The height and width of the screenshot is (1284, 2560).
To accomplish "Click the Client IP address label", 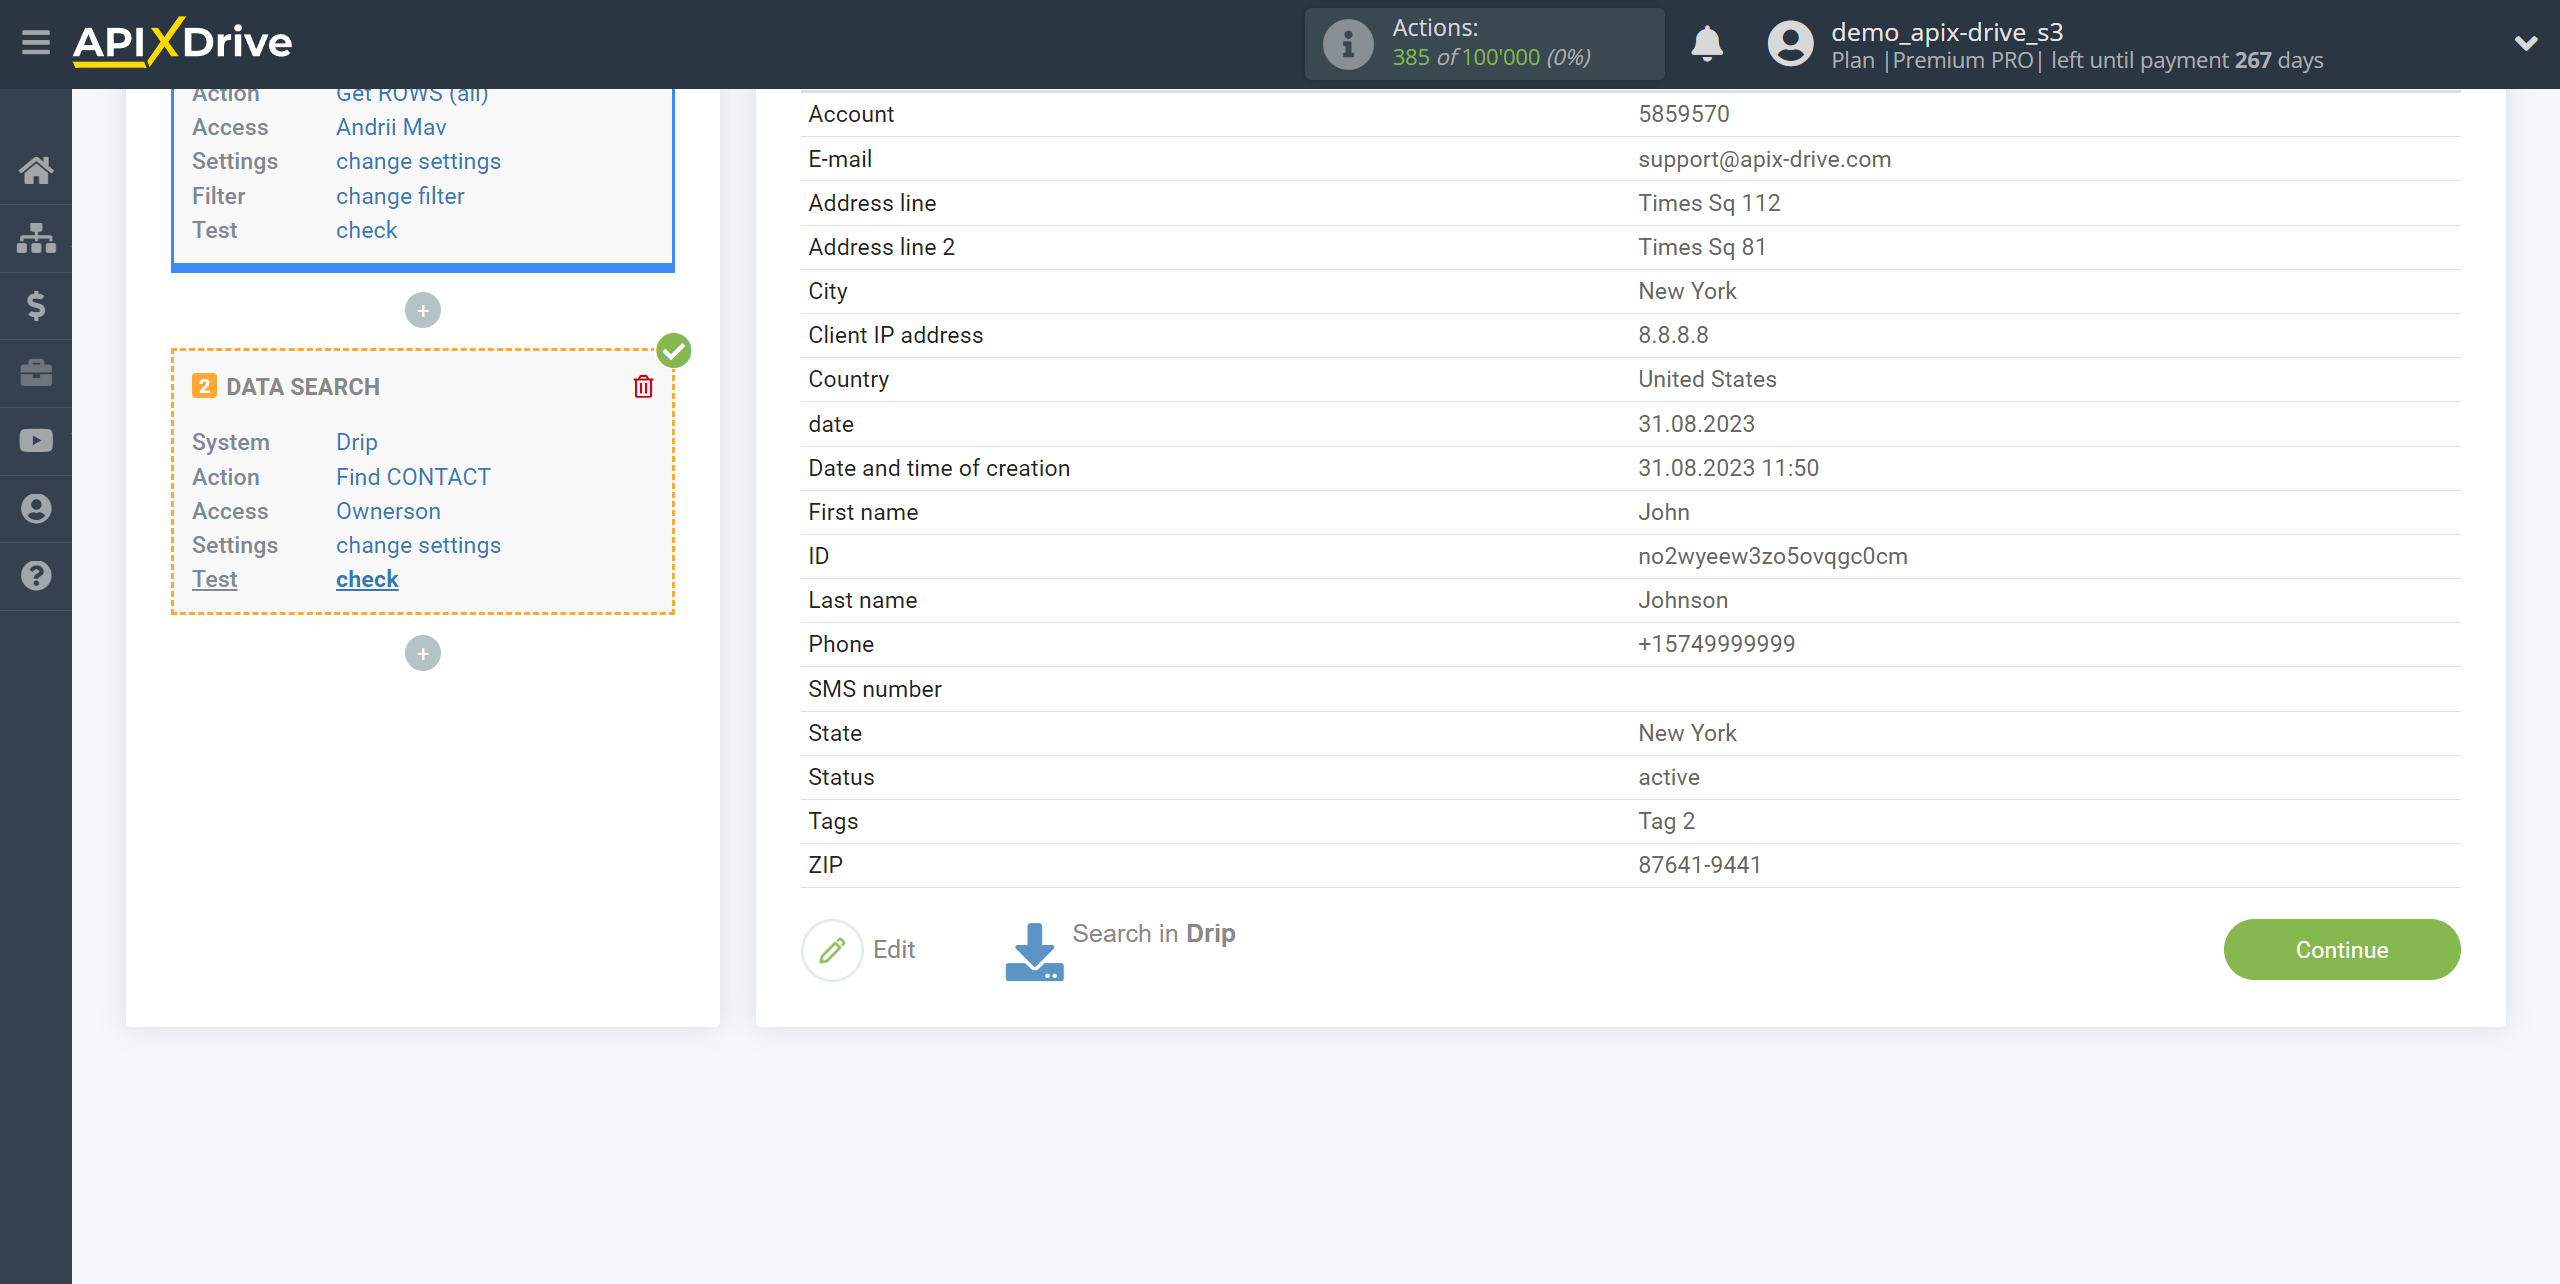I will click(895, 335).
